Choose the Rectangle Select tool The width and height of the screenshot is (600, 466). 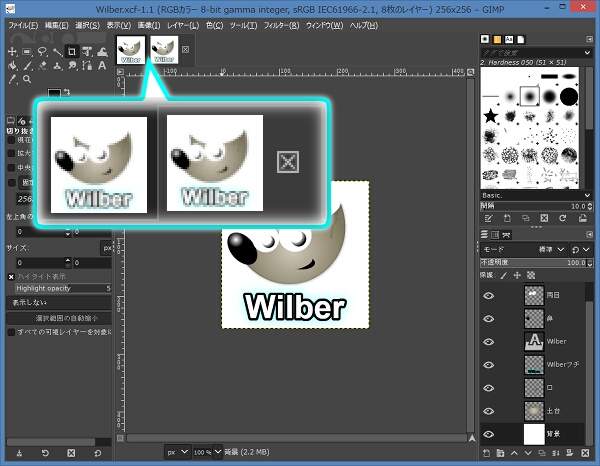coord(27,51)
